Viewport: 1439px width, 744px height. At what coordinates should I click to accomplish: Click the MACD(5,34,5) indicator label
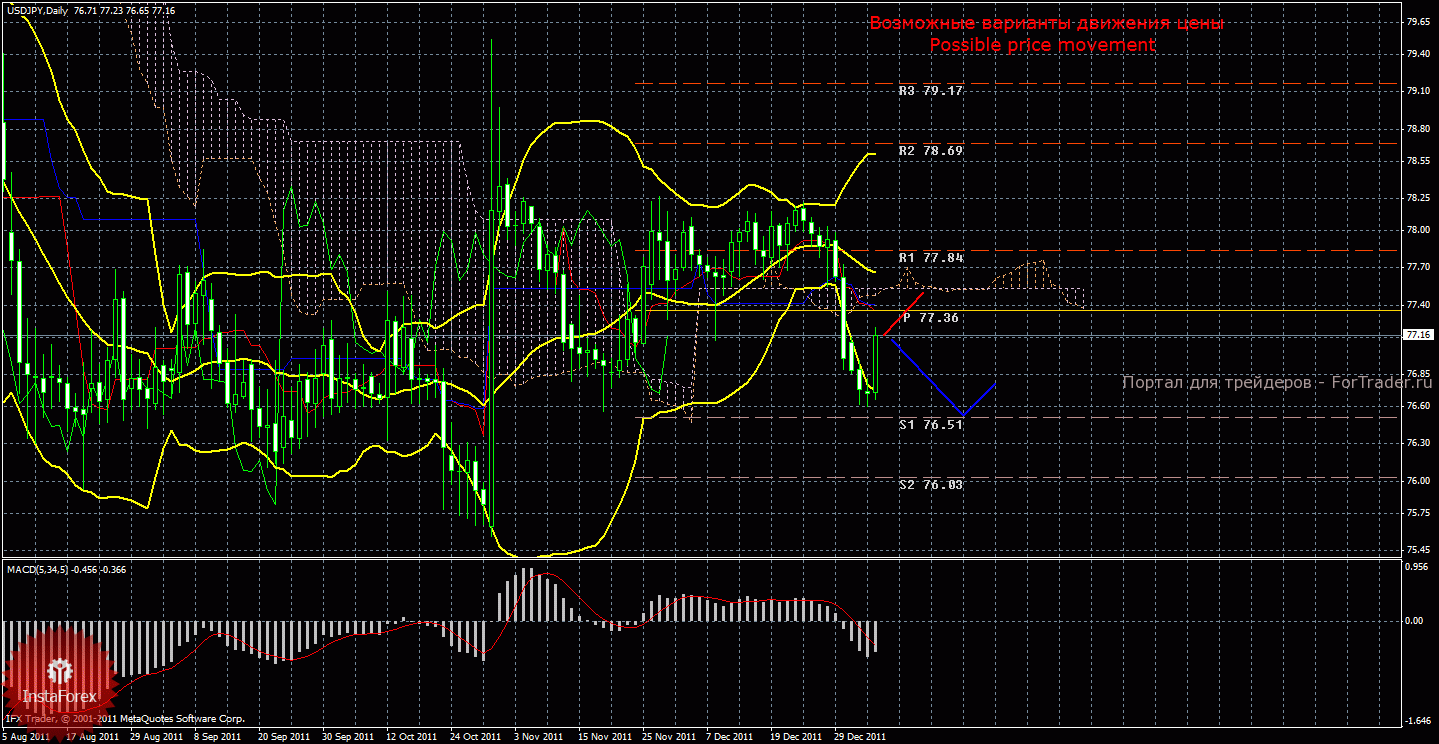tap(40, 569)
